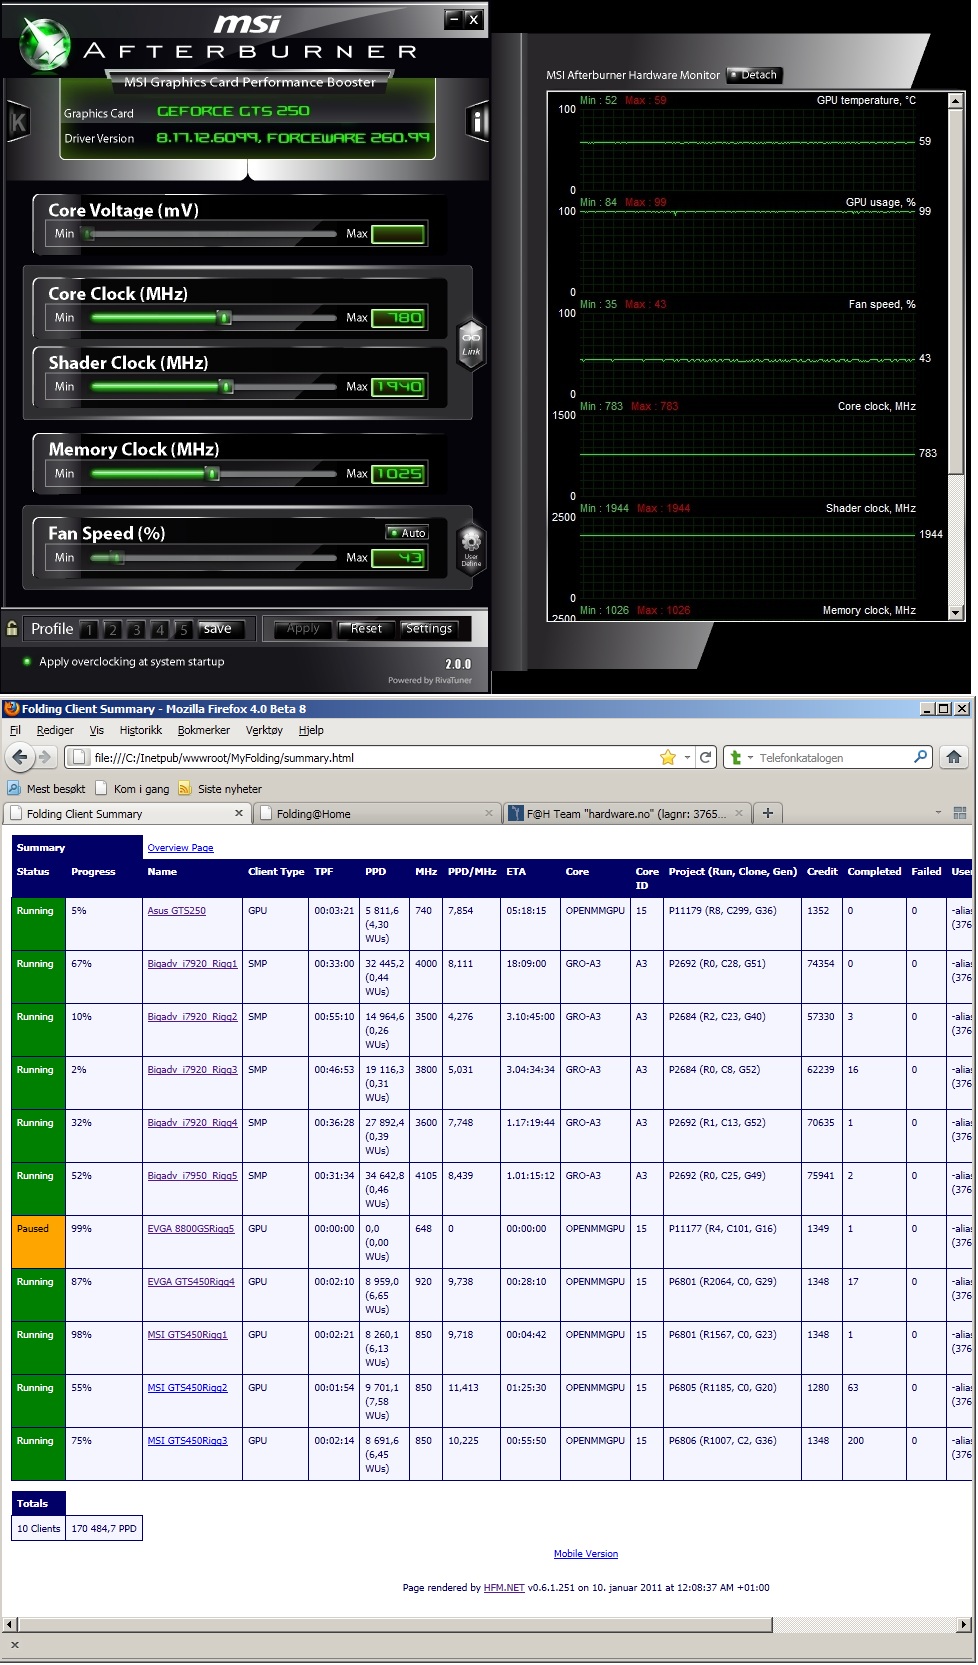Click hardware monitor scrollbar down arrow
978x1665 pixels.
tap(955, 613)
